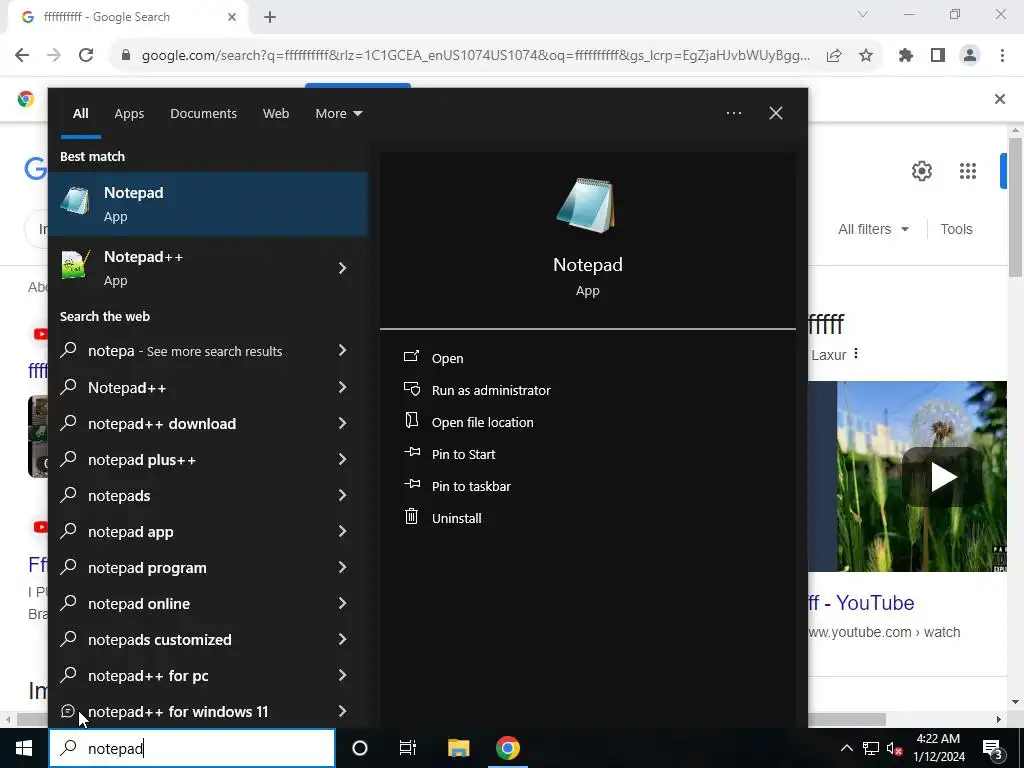Select the Open action for Notepad
Screen dimensions: 1024x768
point(447,358)
